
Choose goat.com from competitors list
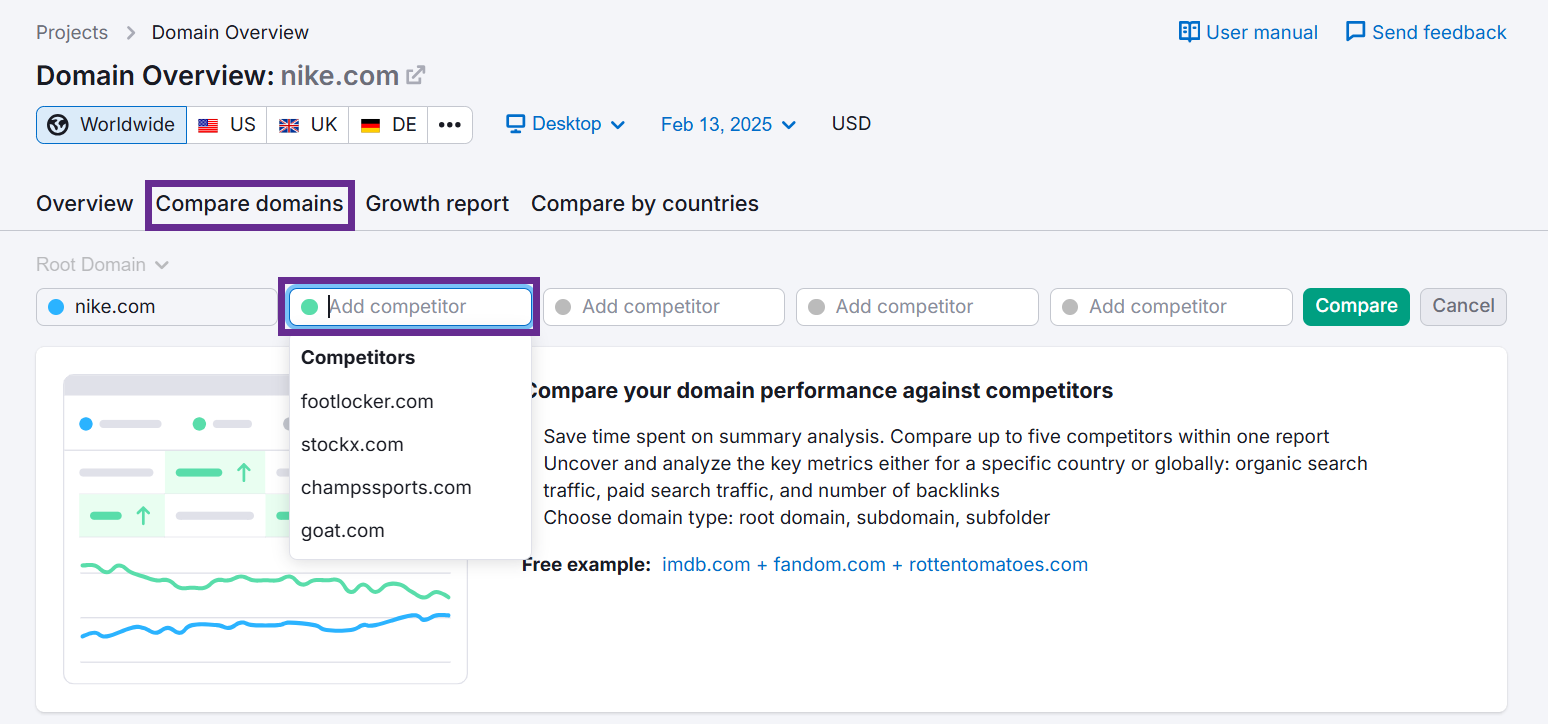click(410, 531)
